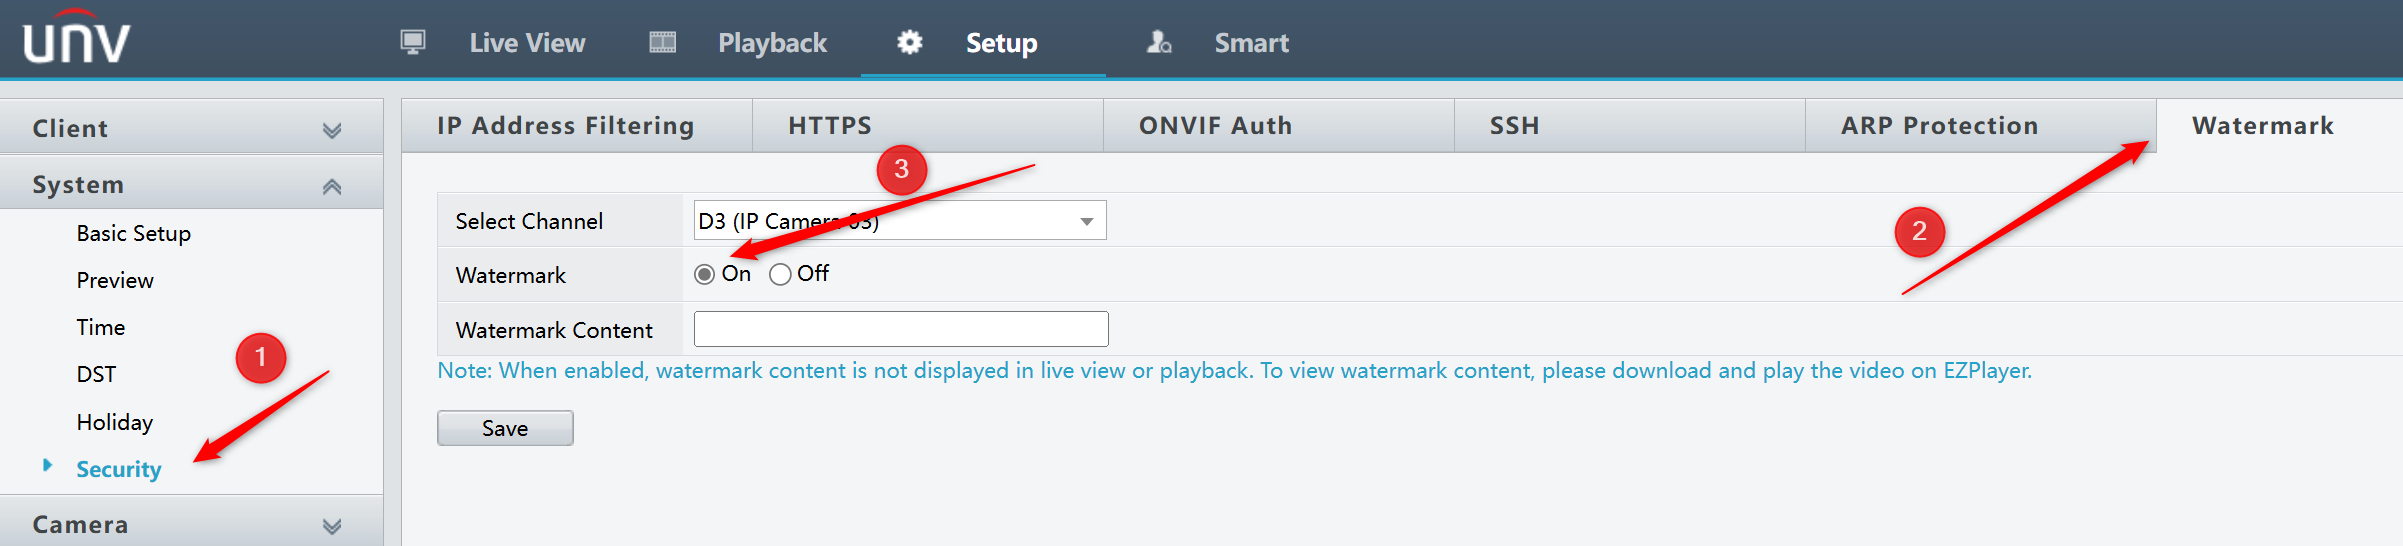Click the Setup gear icon
This screenshot has height=546, width=2403.
(x=909, y=42)
